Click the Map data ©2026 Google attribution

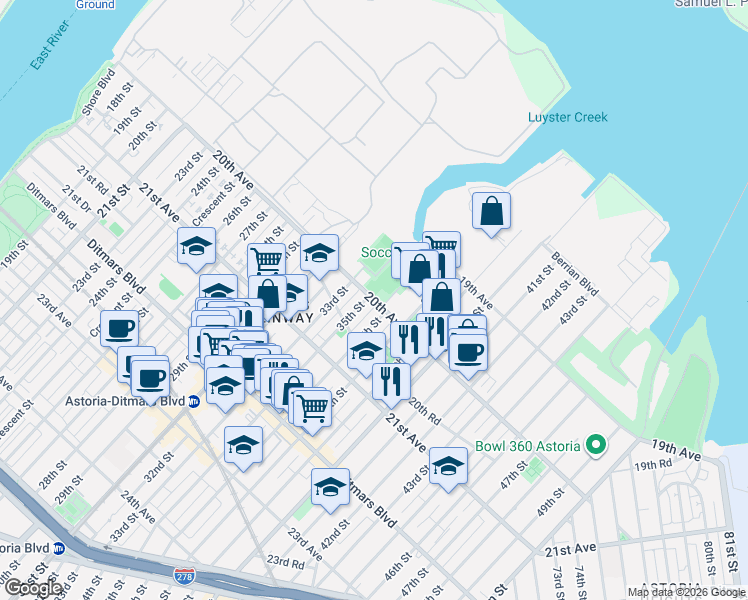(686, 593)
